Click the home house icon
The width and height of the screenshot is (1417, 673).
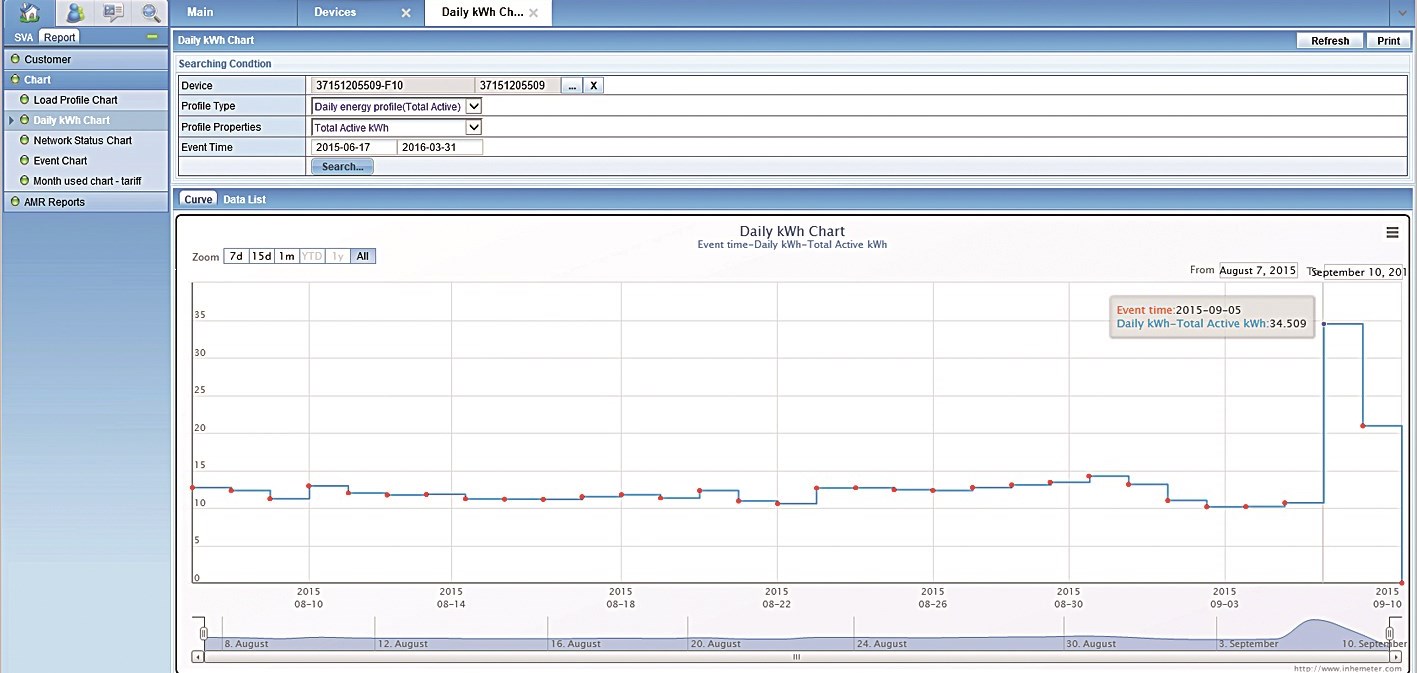(x=30, y=13)
